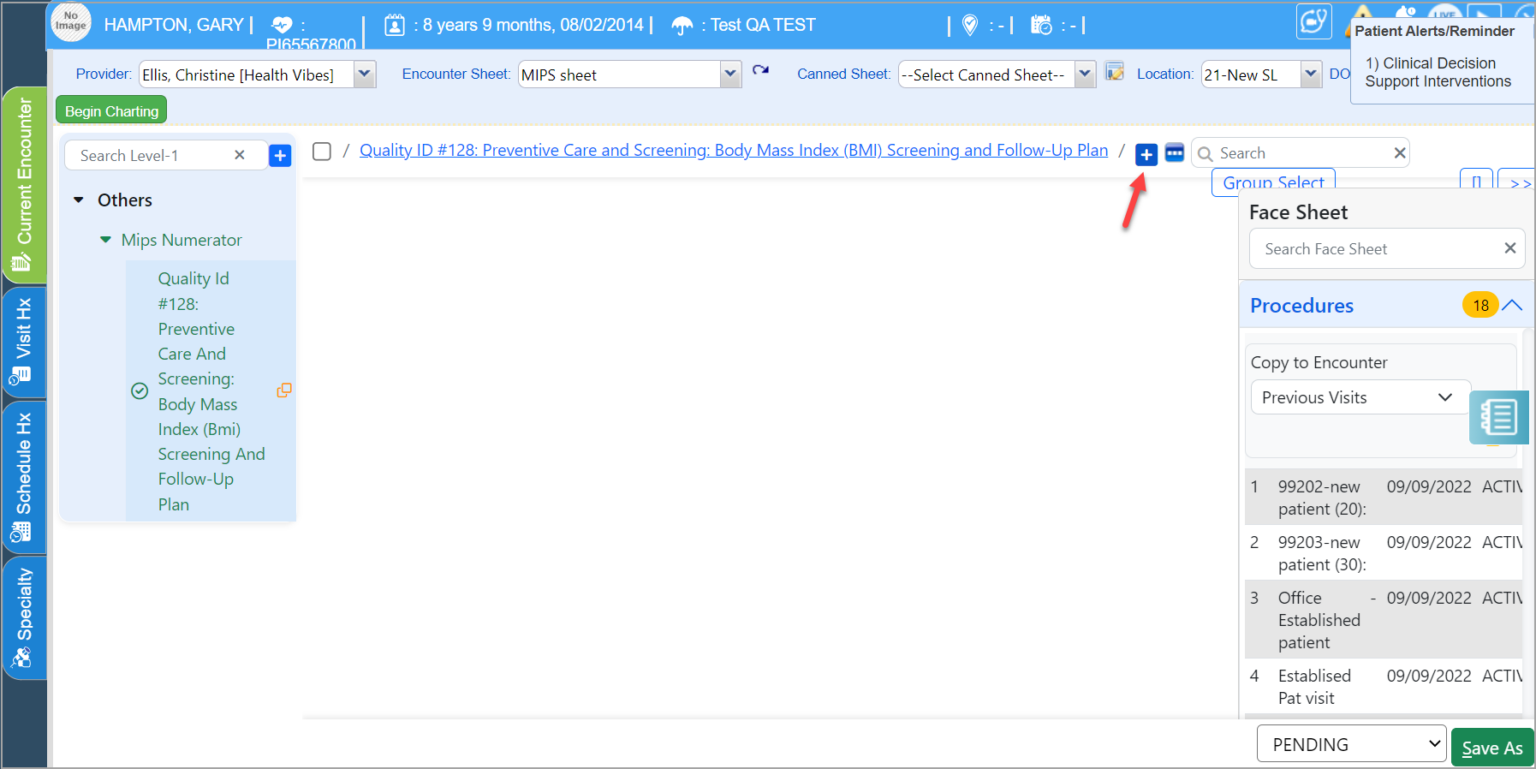The width and height of the screenshot is (1536, 769).
Task: Click the refresh arrow beside Encounter Sheet
Action: coord(761,72)
